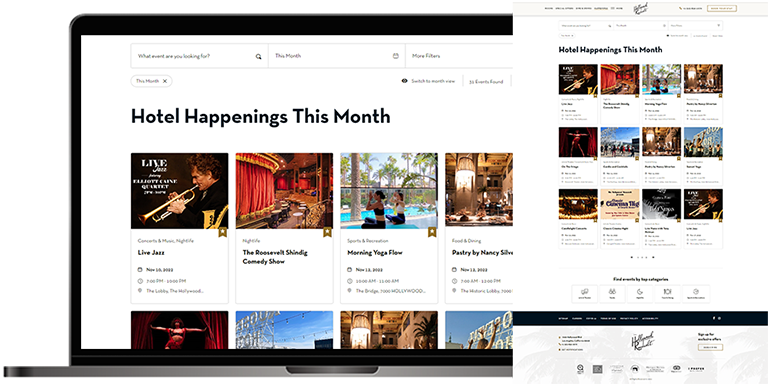Screen dimensions: 770x385
Task: Click the search magnifier icon in the laptop view
Action: pyautogui.click(x=258, y=56)
